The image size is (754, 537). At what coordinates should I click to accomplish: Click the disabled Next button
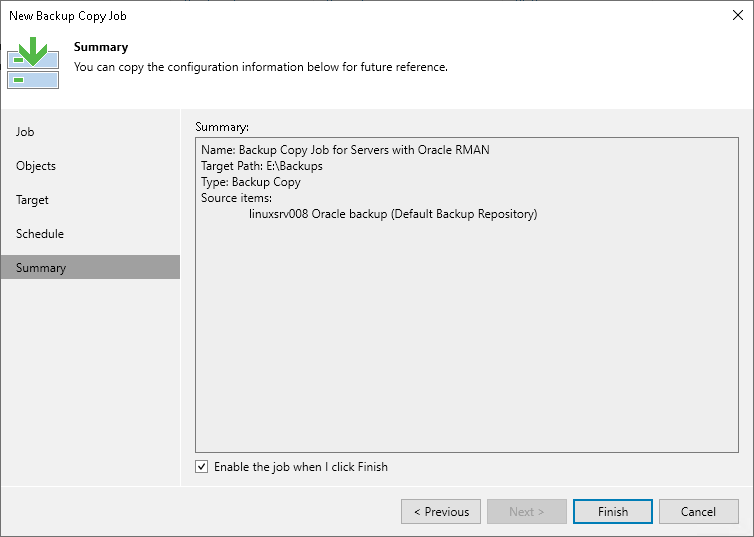coord(527,512)
